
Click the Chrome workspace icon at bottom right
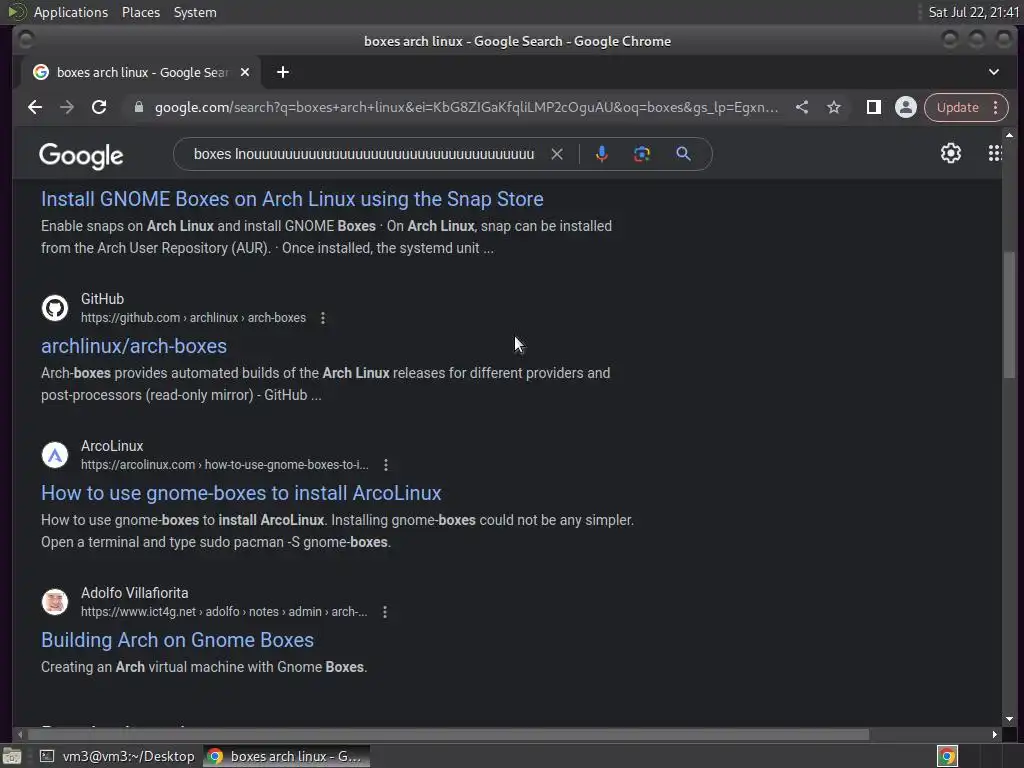[947, 756]
